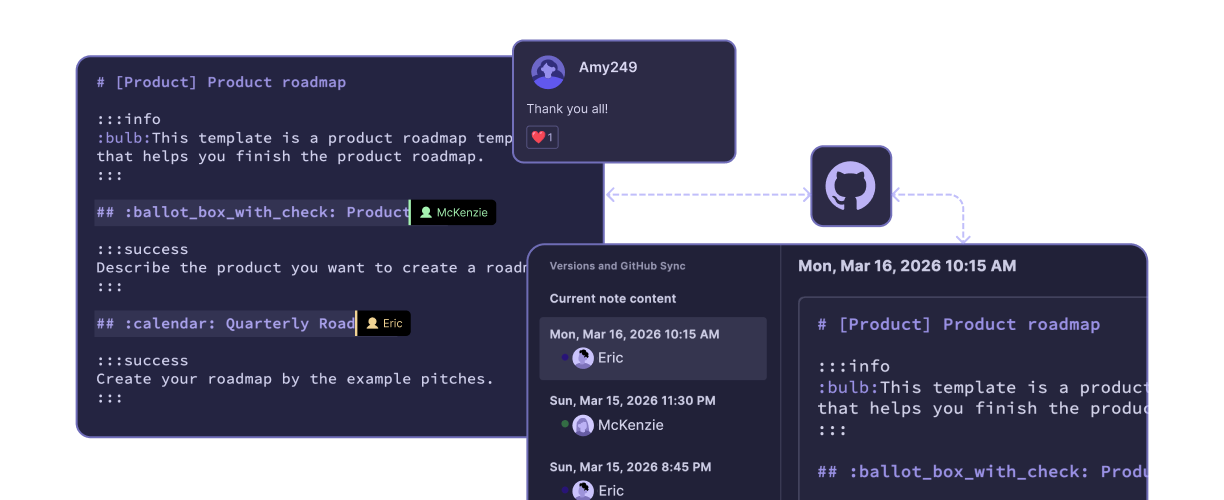The height and width of the screenshot is (500, 1224).
Task: Click the person icon inside Eric's cursor tag
Action: [372, 323]
